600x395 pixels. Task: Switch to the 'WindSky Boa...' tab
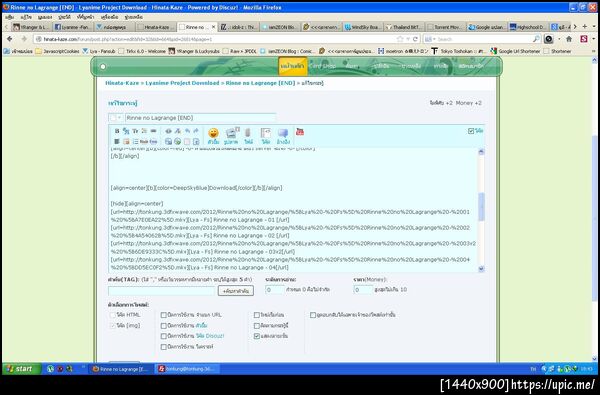pos(362,27)
